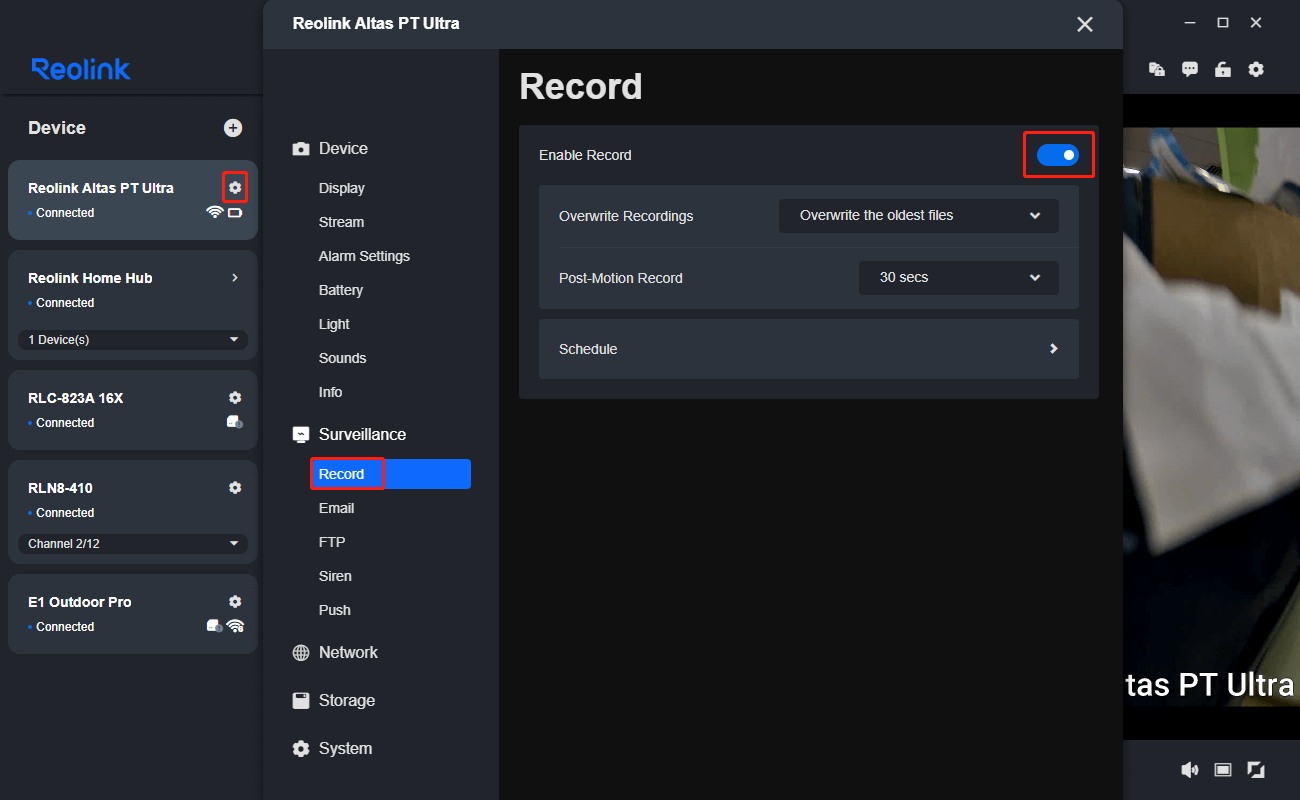Open the Light settings page
Image resolution: width=1300 pixels, height=800 pixels.
point(335,324)
